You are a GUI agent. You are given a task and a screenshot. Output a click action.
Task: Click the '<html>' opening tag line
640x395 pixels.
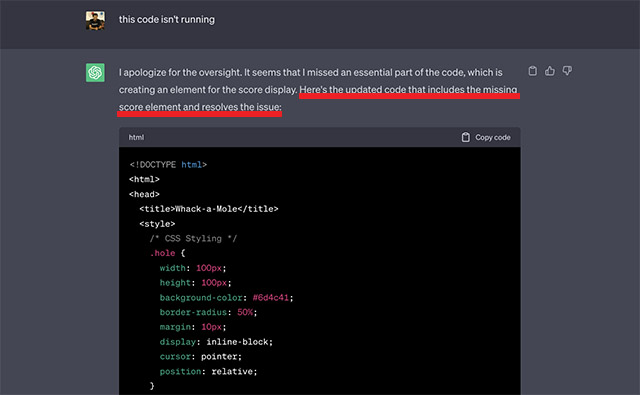tap(144, 180)
